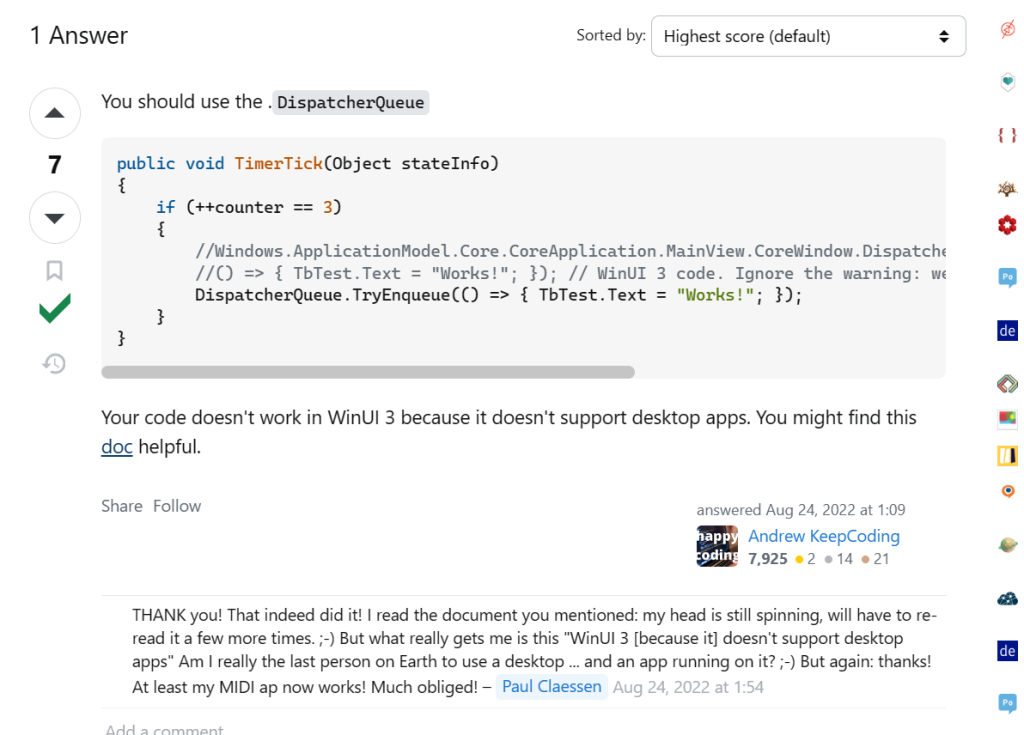Image resolution: width=1024 pixels, height=735 pixels.
Task: Open Paul Claessen's profile link
Action: click(x=551, y=687)
